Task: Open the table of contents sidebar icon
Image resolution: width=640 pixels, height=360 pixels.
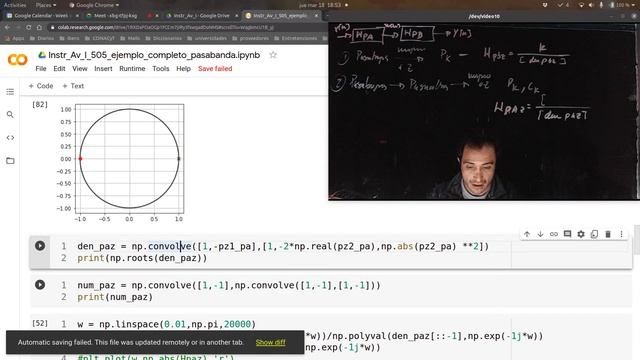Action: tap(10, 92)
